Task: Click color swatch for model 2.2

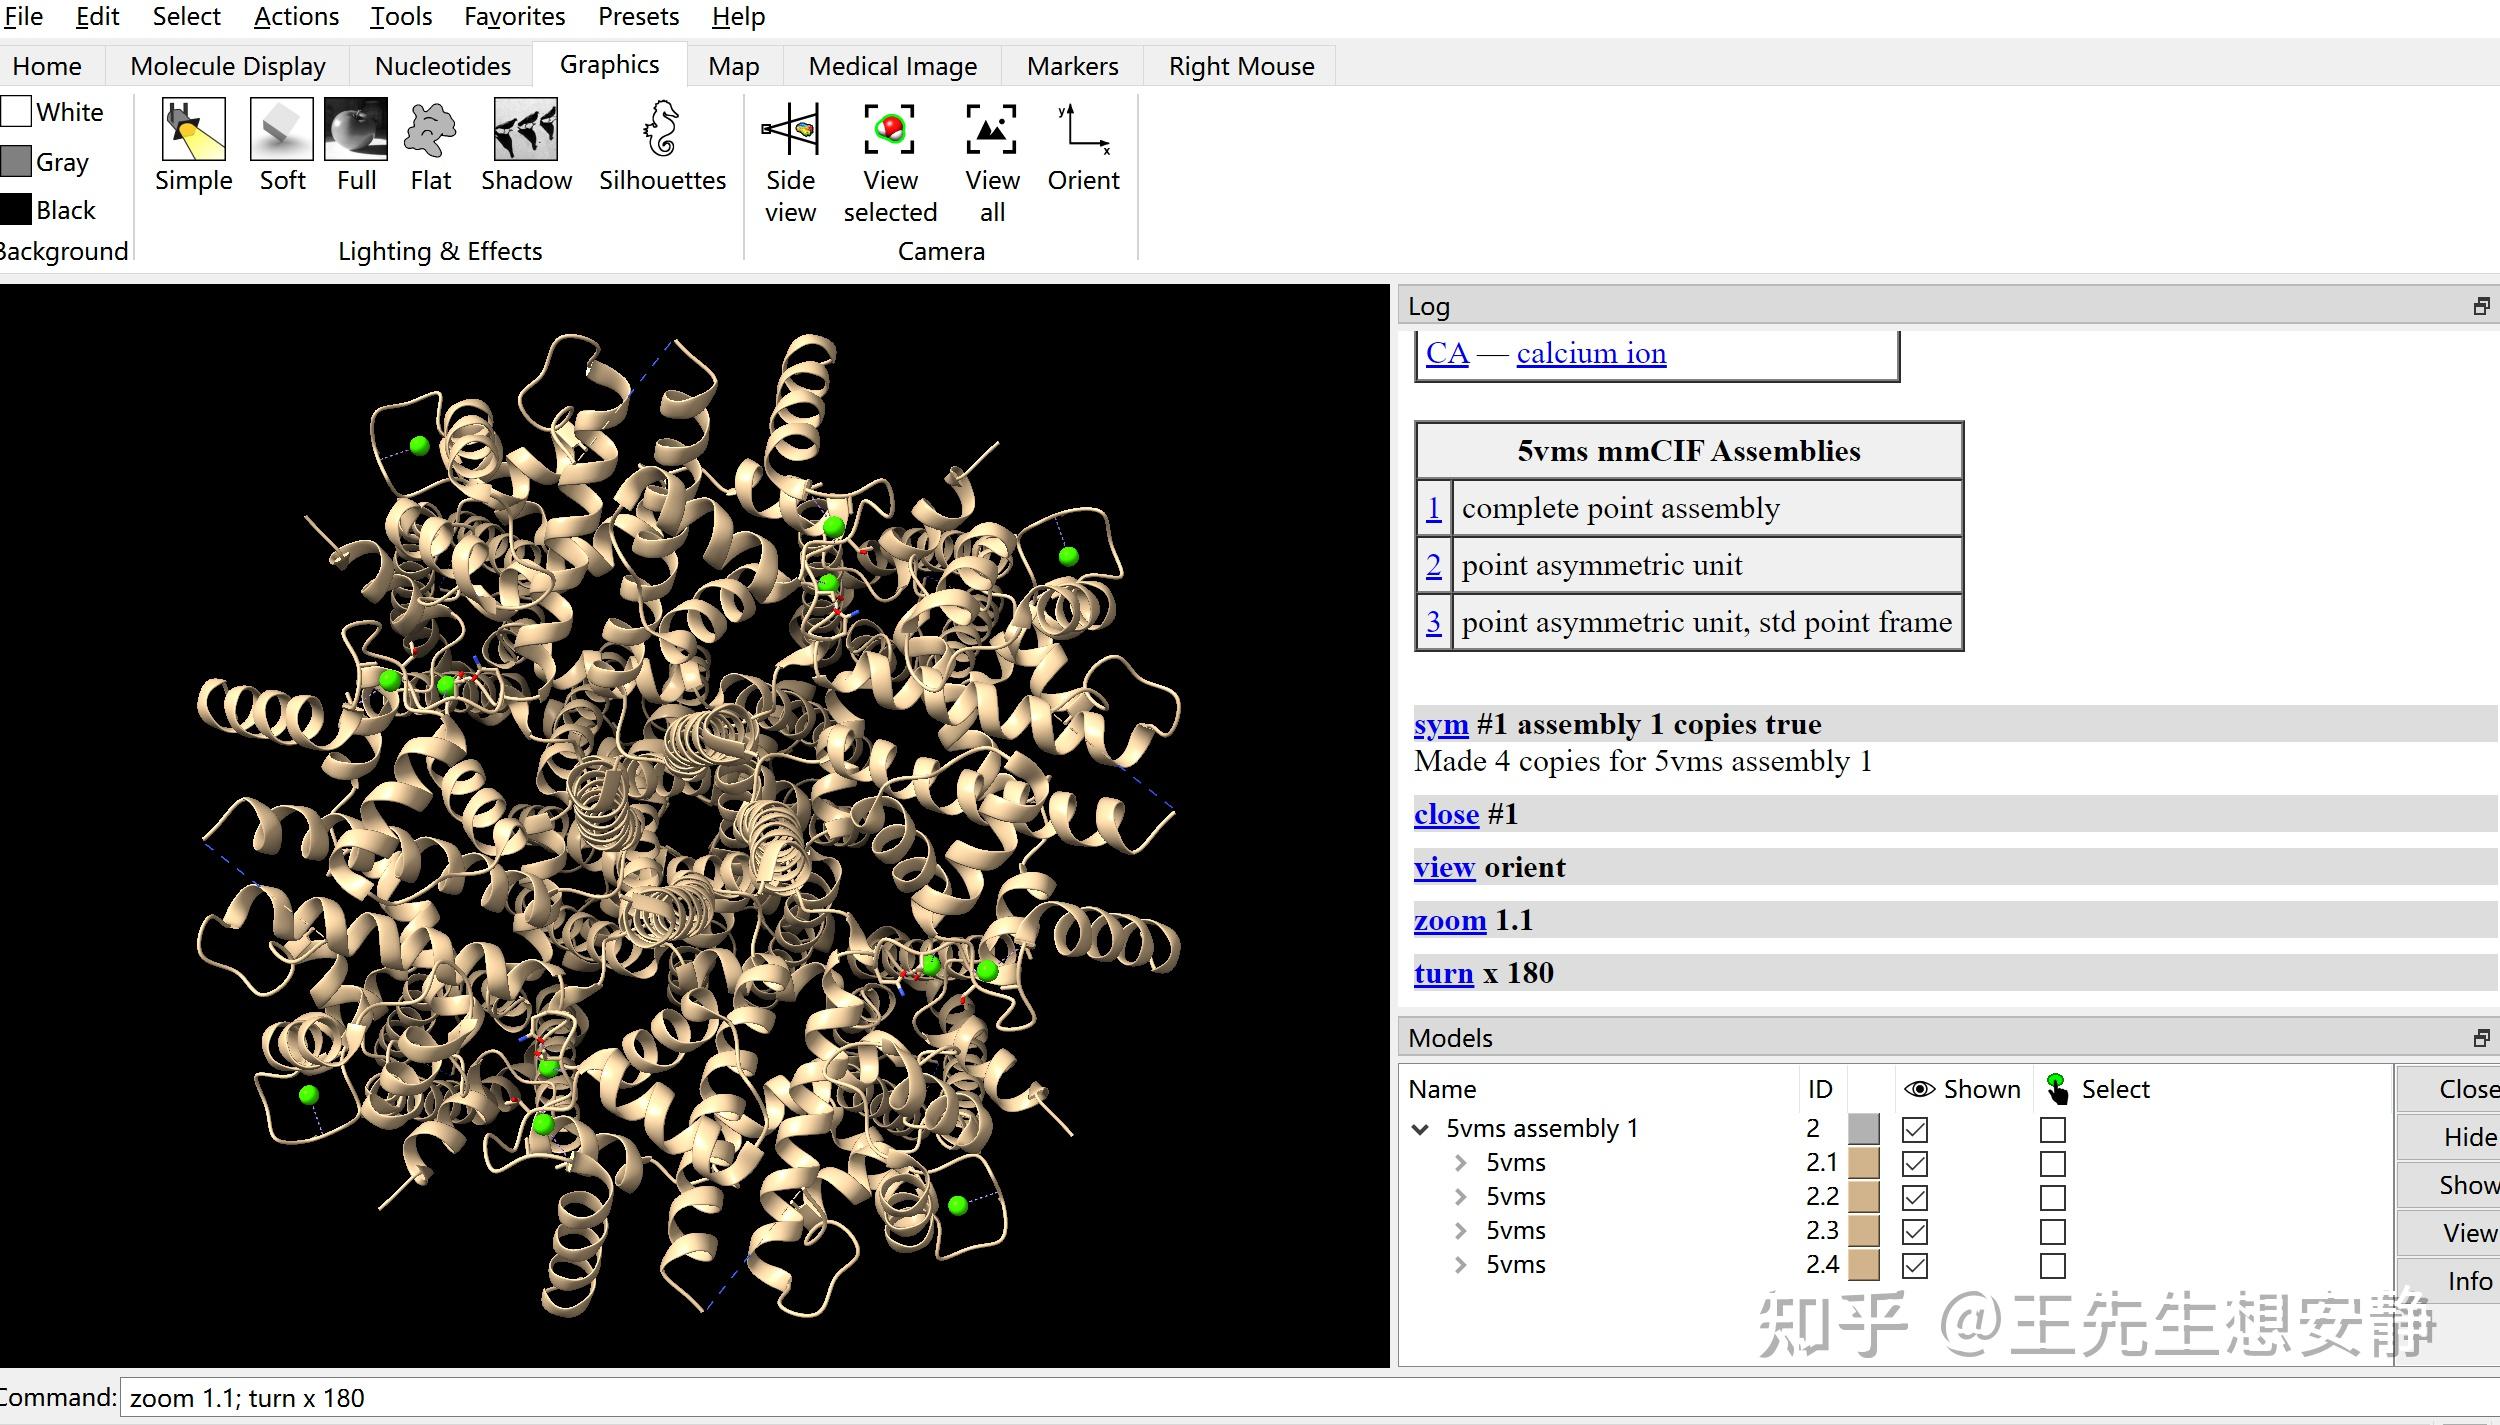Action: [x=1863, y=1197]
